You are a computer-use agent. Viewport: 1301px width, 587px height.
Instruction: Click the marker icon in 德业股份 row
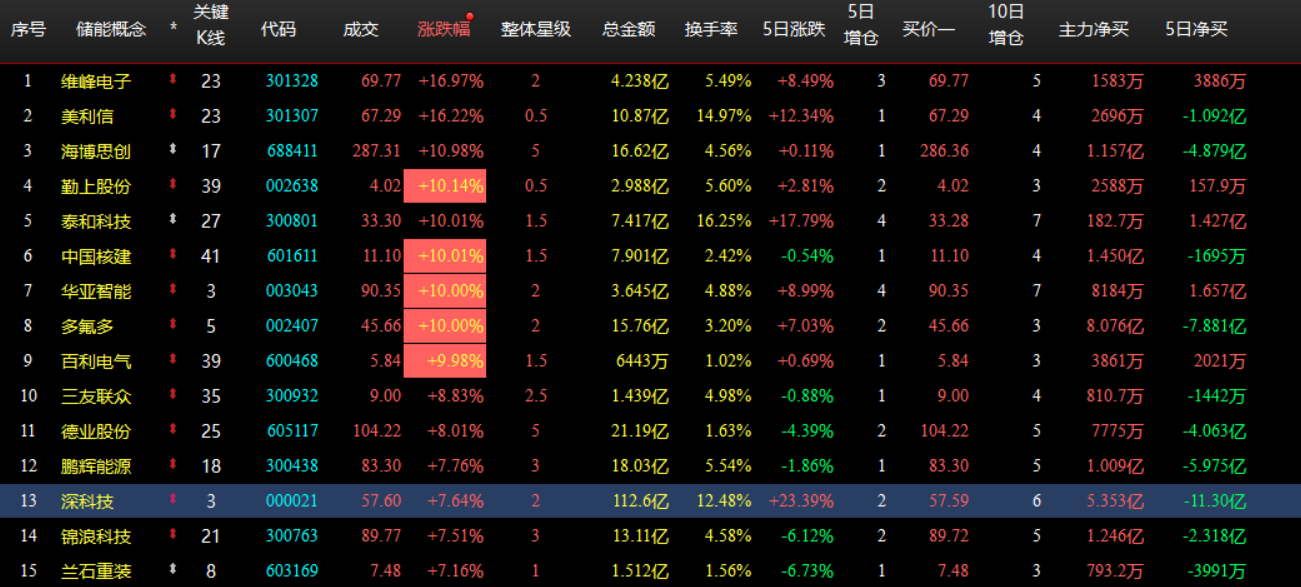pyautogui.click(x=172, y=429)
